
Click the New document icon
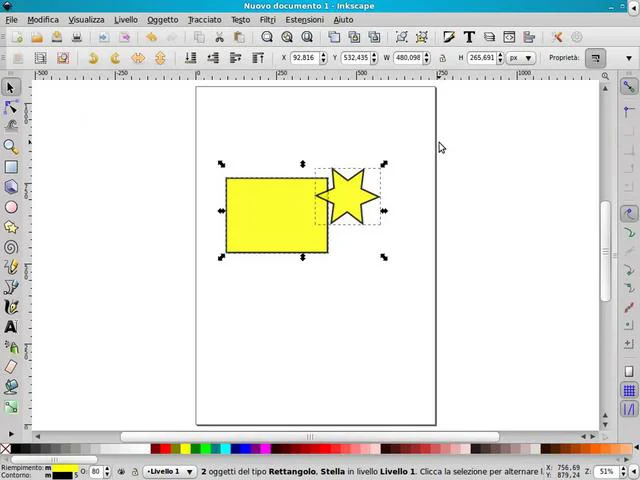tap(18, 37)
